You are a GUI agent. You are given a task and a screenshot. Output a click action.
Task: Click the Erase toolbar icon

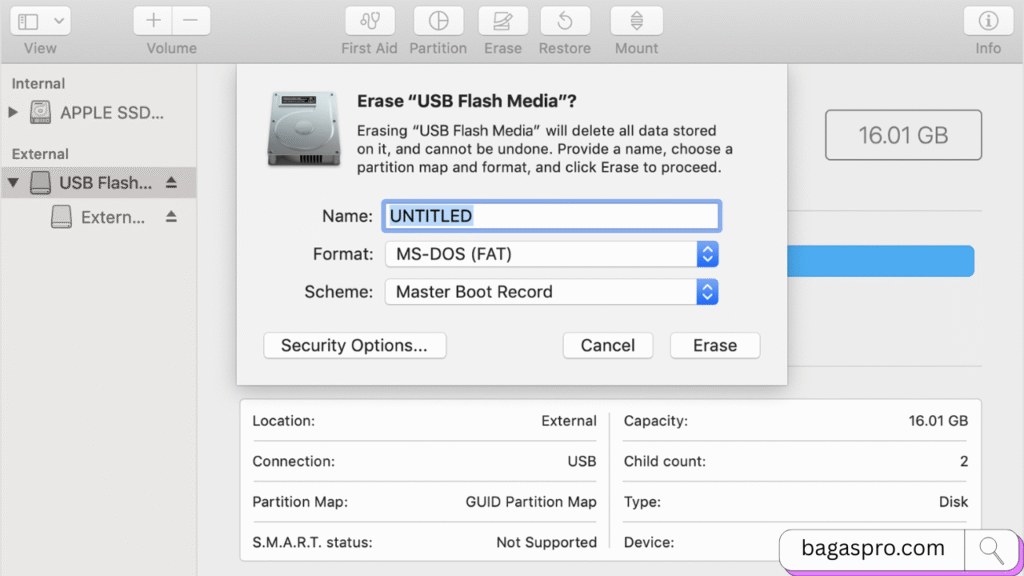(x=503, y=21)
